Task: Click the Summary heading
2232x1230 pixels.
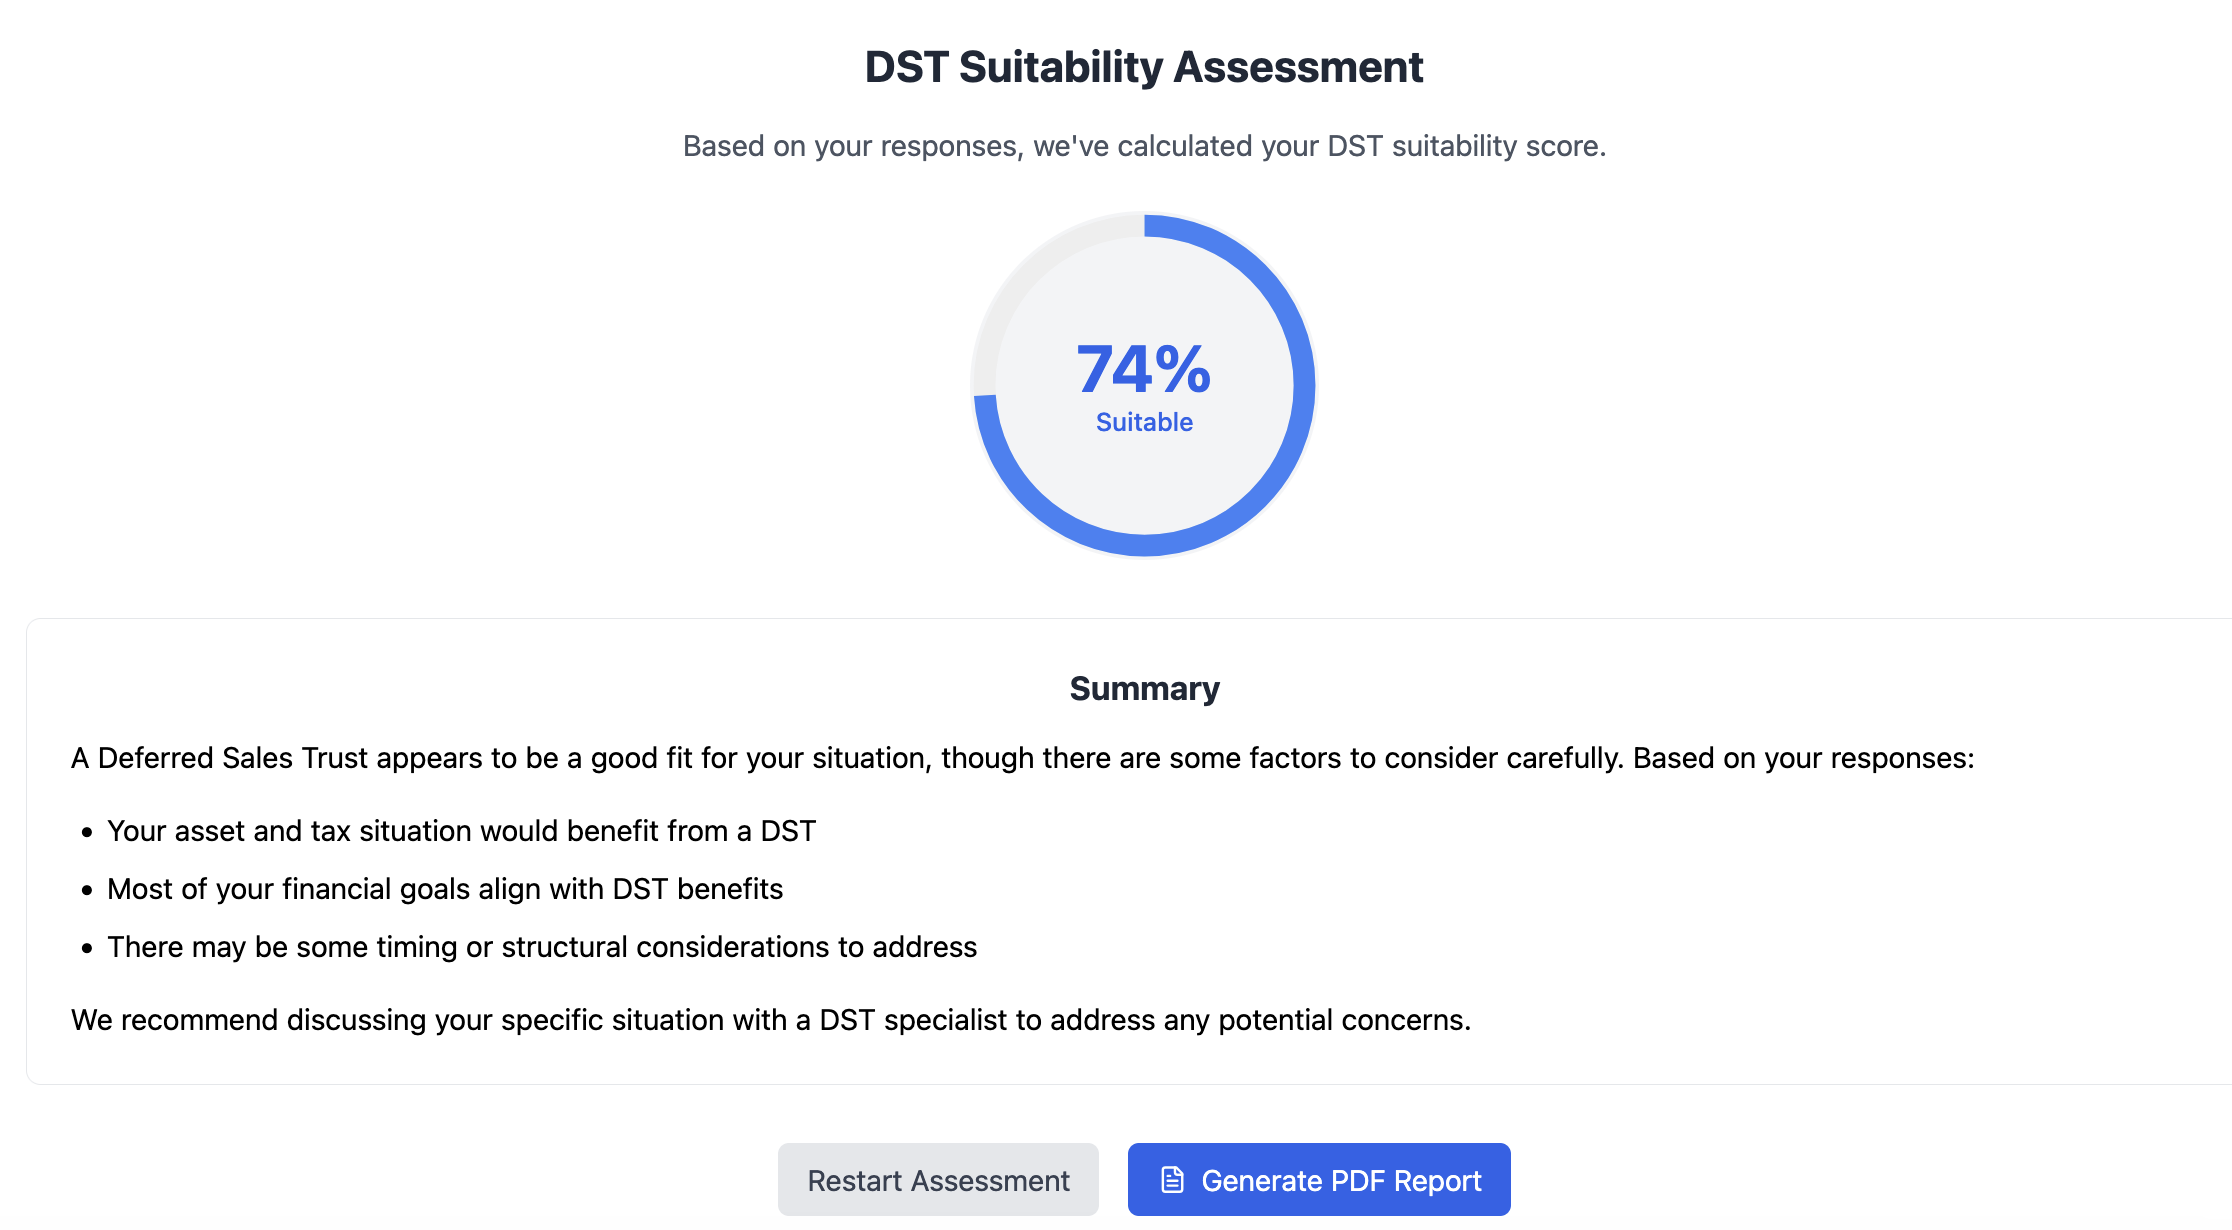Action: pyautogui.click(x=1144, y=688)
